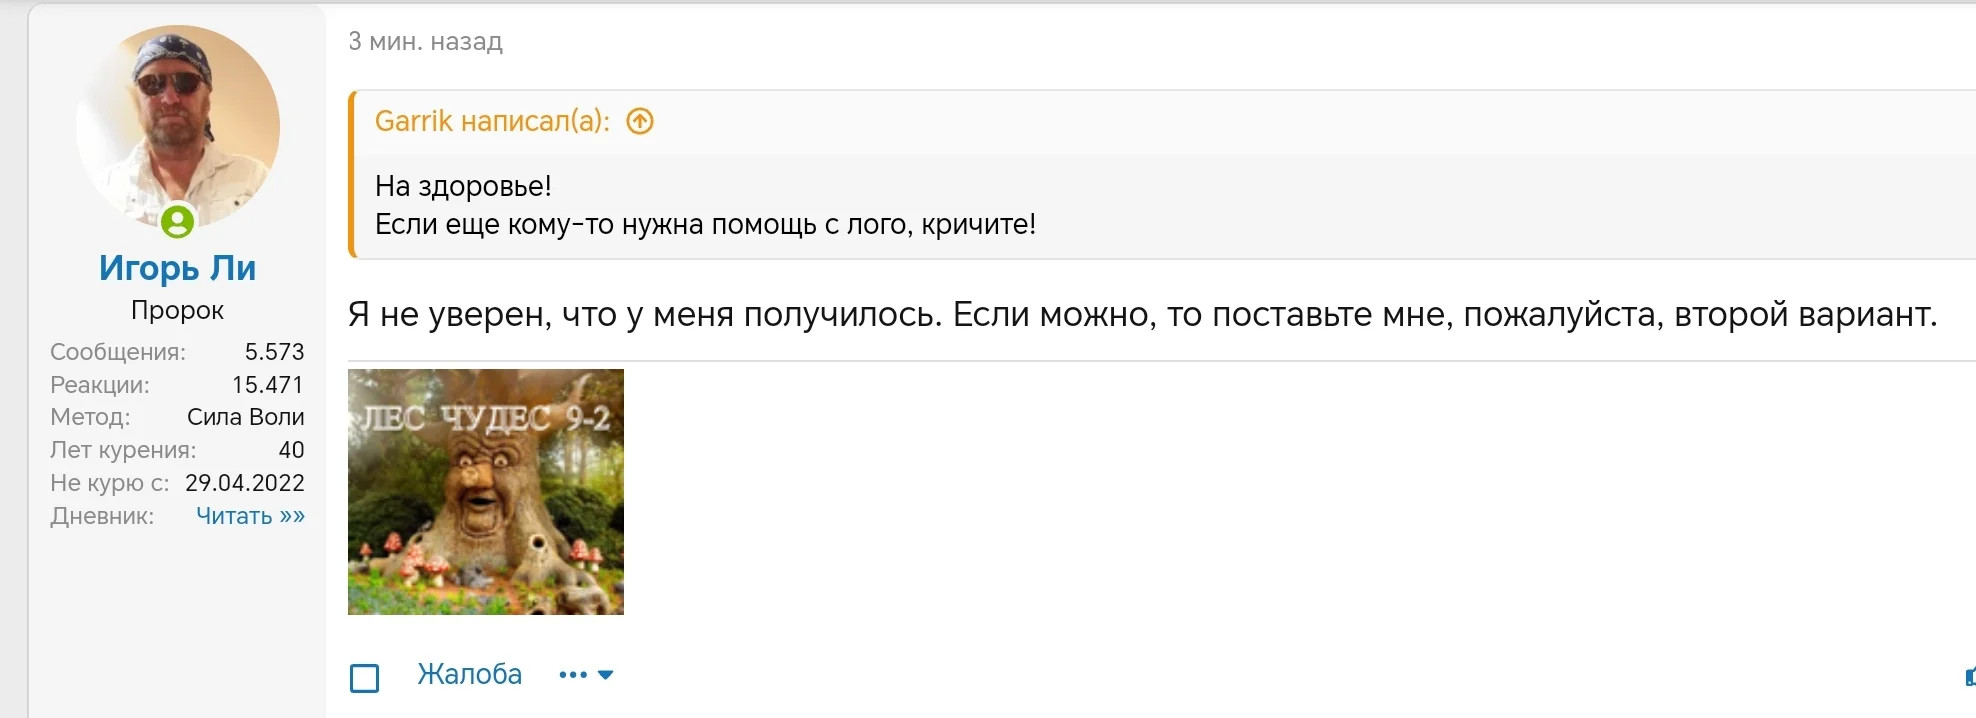The height and width of the screenshot is (718, 1976).
Task: Click the Garrik username in the quote
Action: [x=413, y=121]
